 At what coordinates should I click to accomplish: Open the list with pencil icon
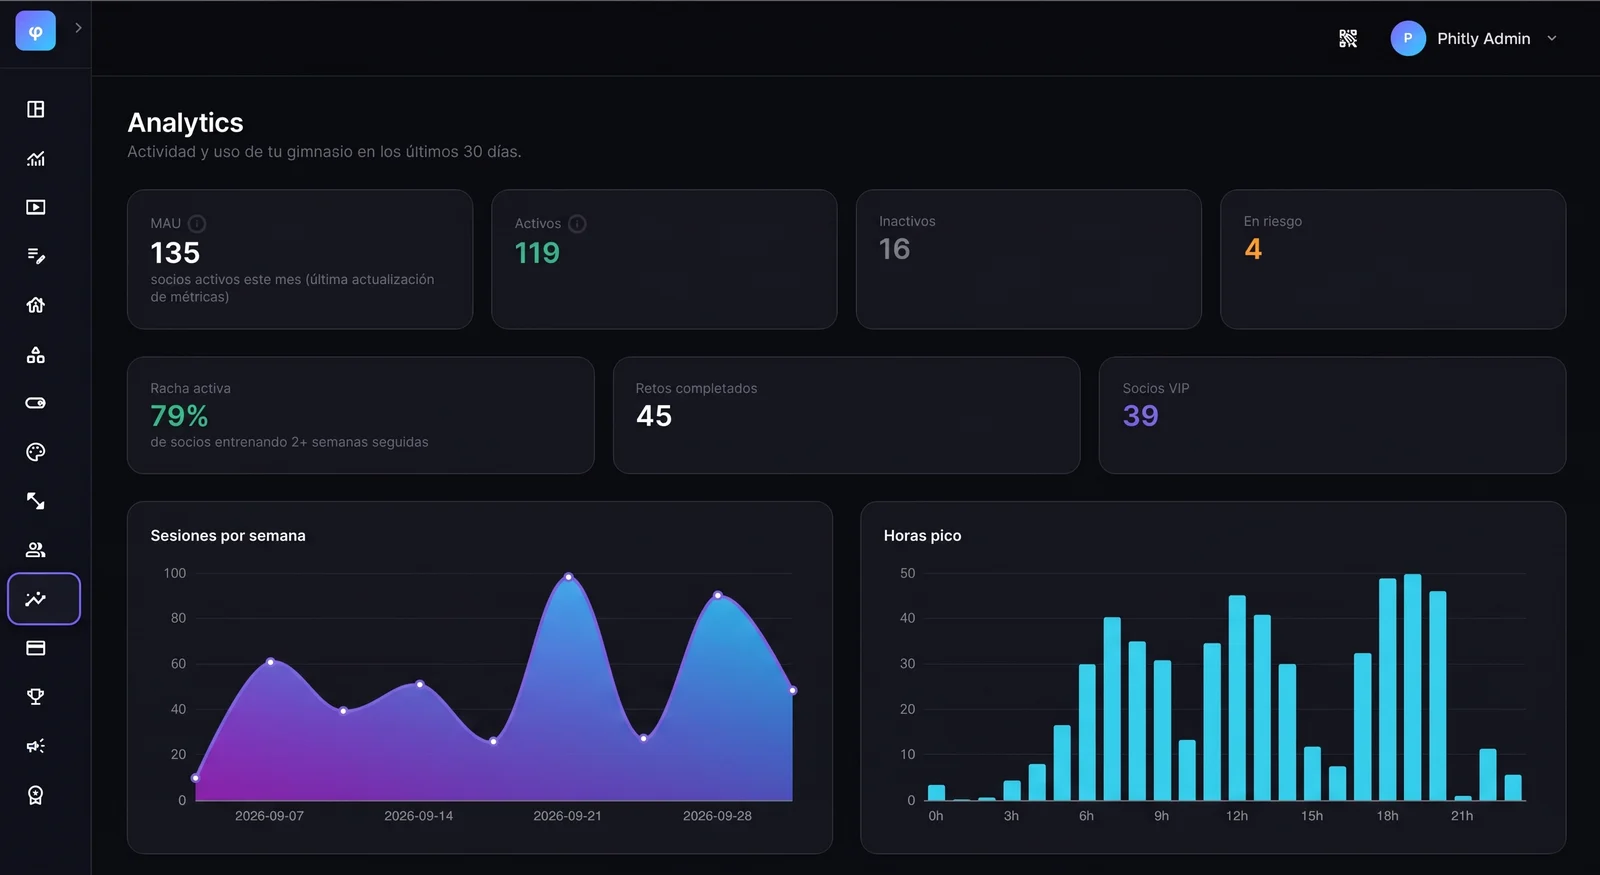[x=36, y=256]
